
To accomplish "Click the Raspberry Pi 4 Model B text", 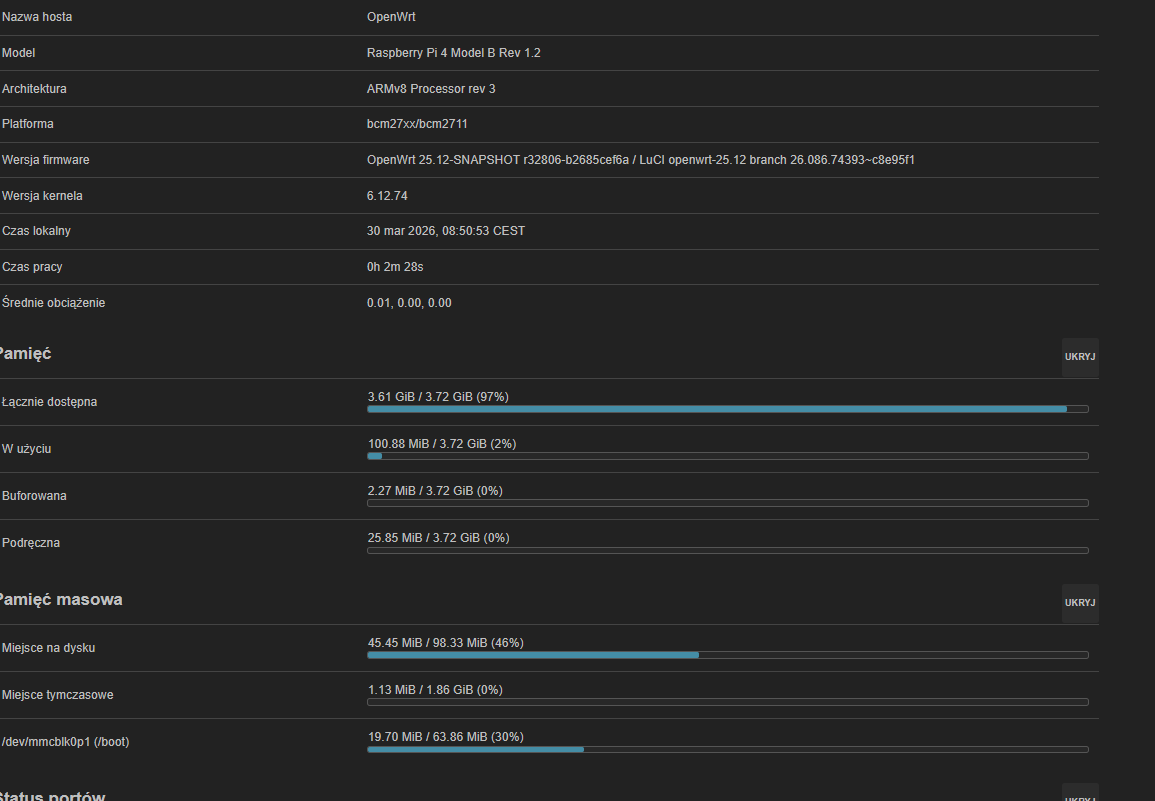I will pos(453,53).
